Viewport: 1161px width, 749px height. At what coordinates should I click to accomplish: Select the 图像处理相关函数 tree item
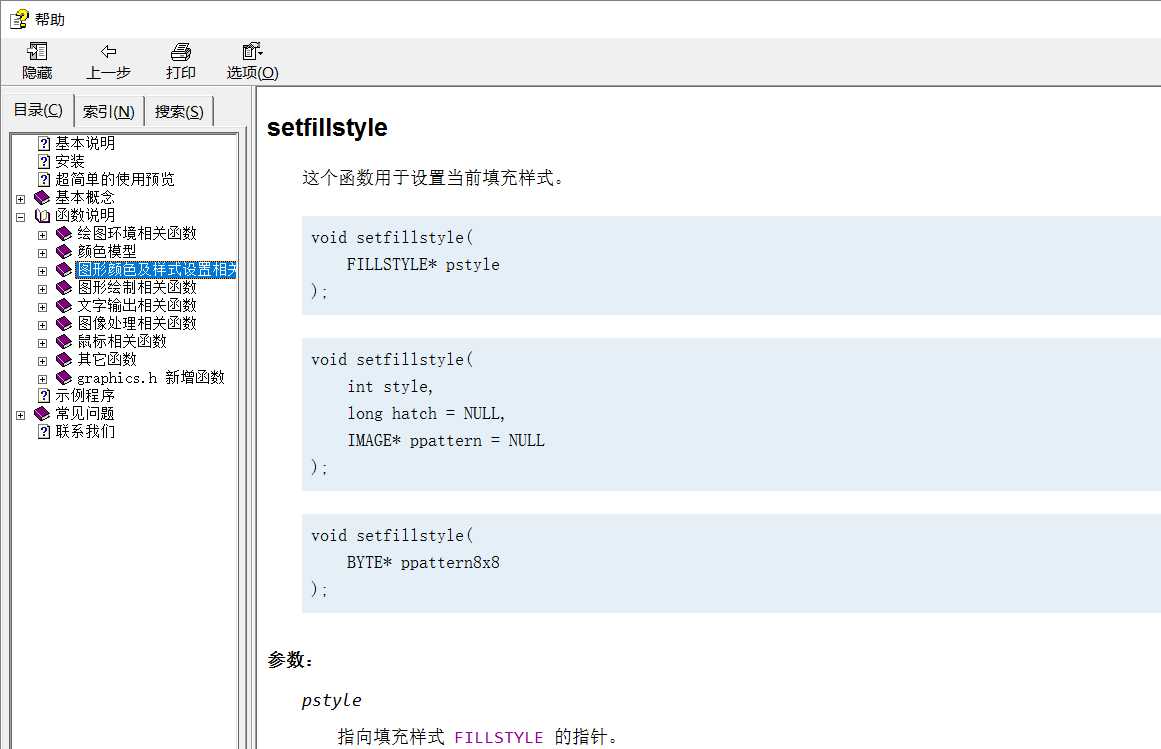(x=137, y=324)
